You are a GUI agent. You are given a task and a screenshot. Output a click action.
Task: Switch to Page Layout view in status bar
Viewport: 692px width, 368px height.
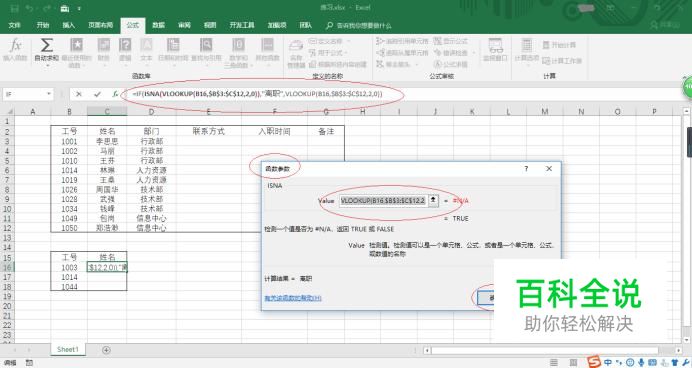tap(573, 363)
